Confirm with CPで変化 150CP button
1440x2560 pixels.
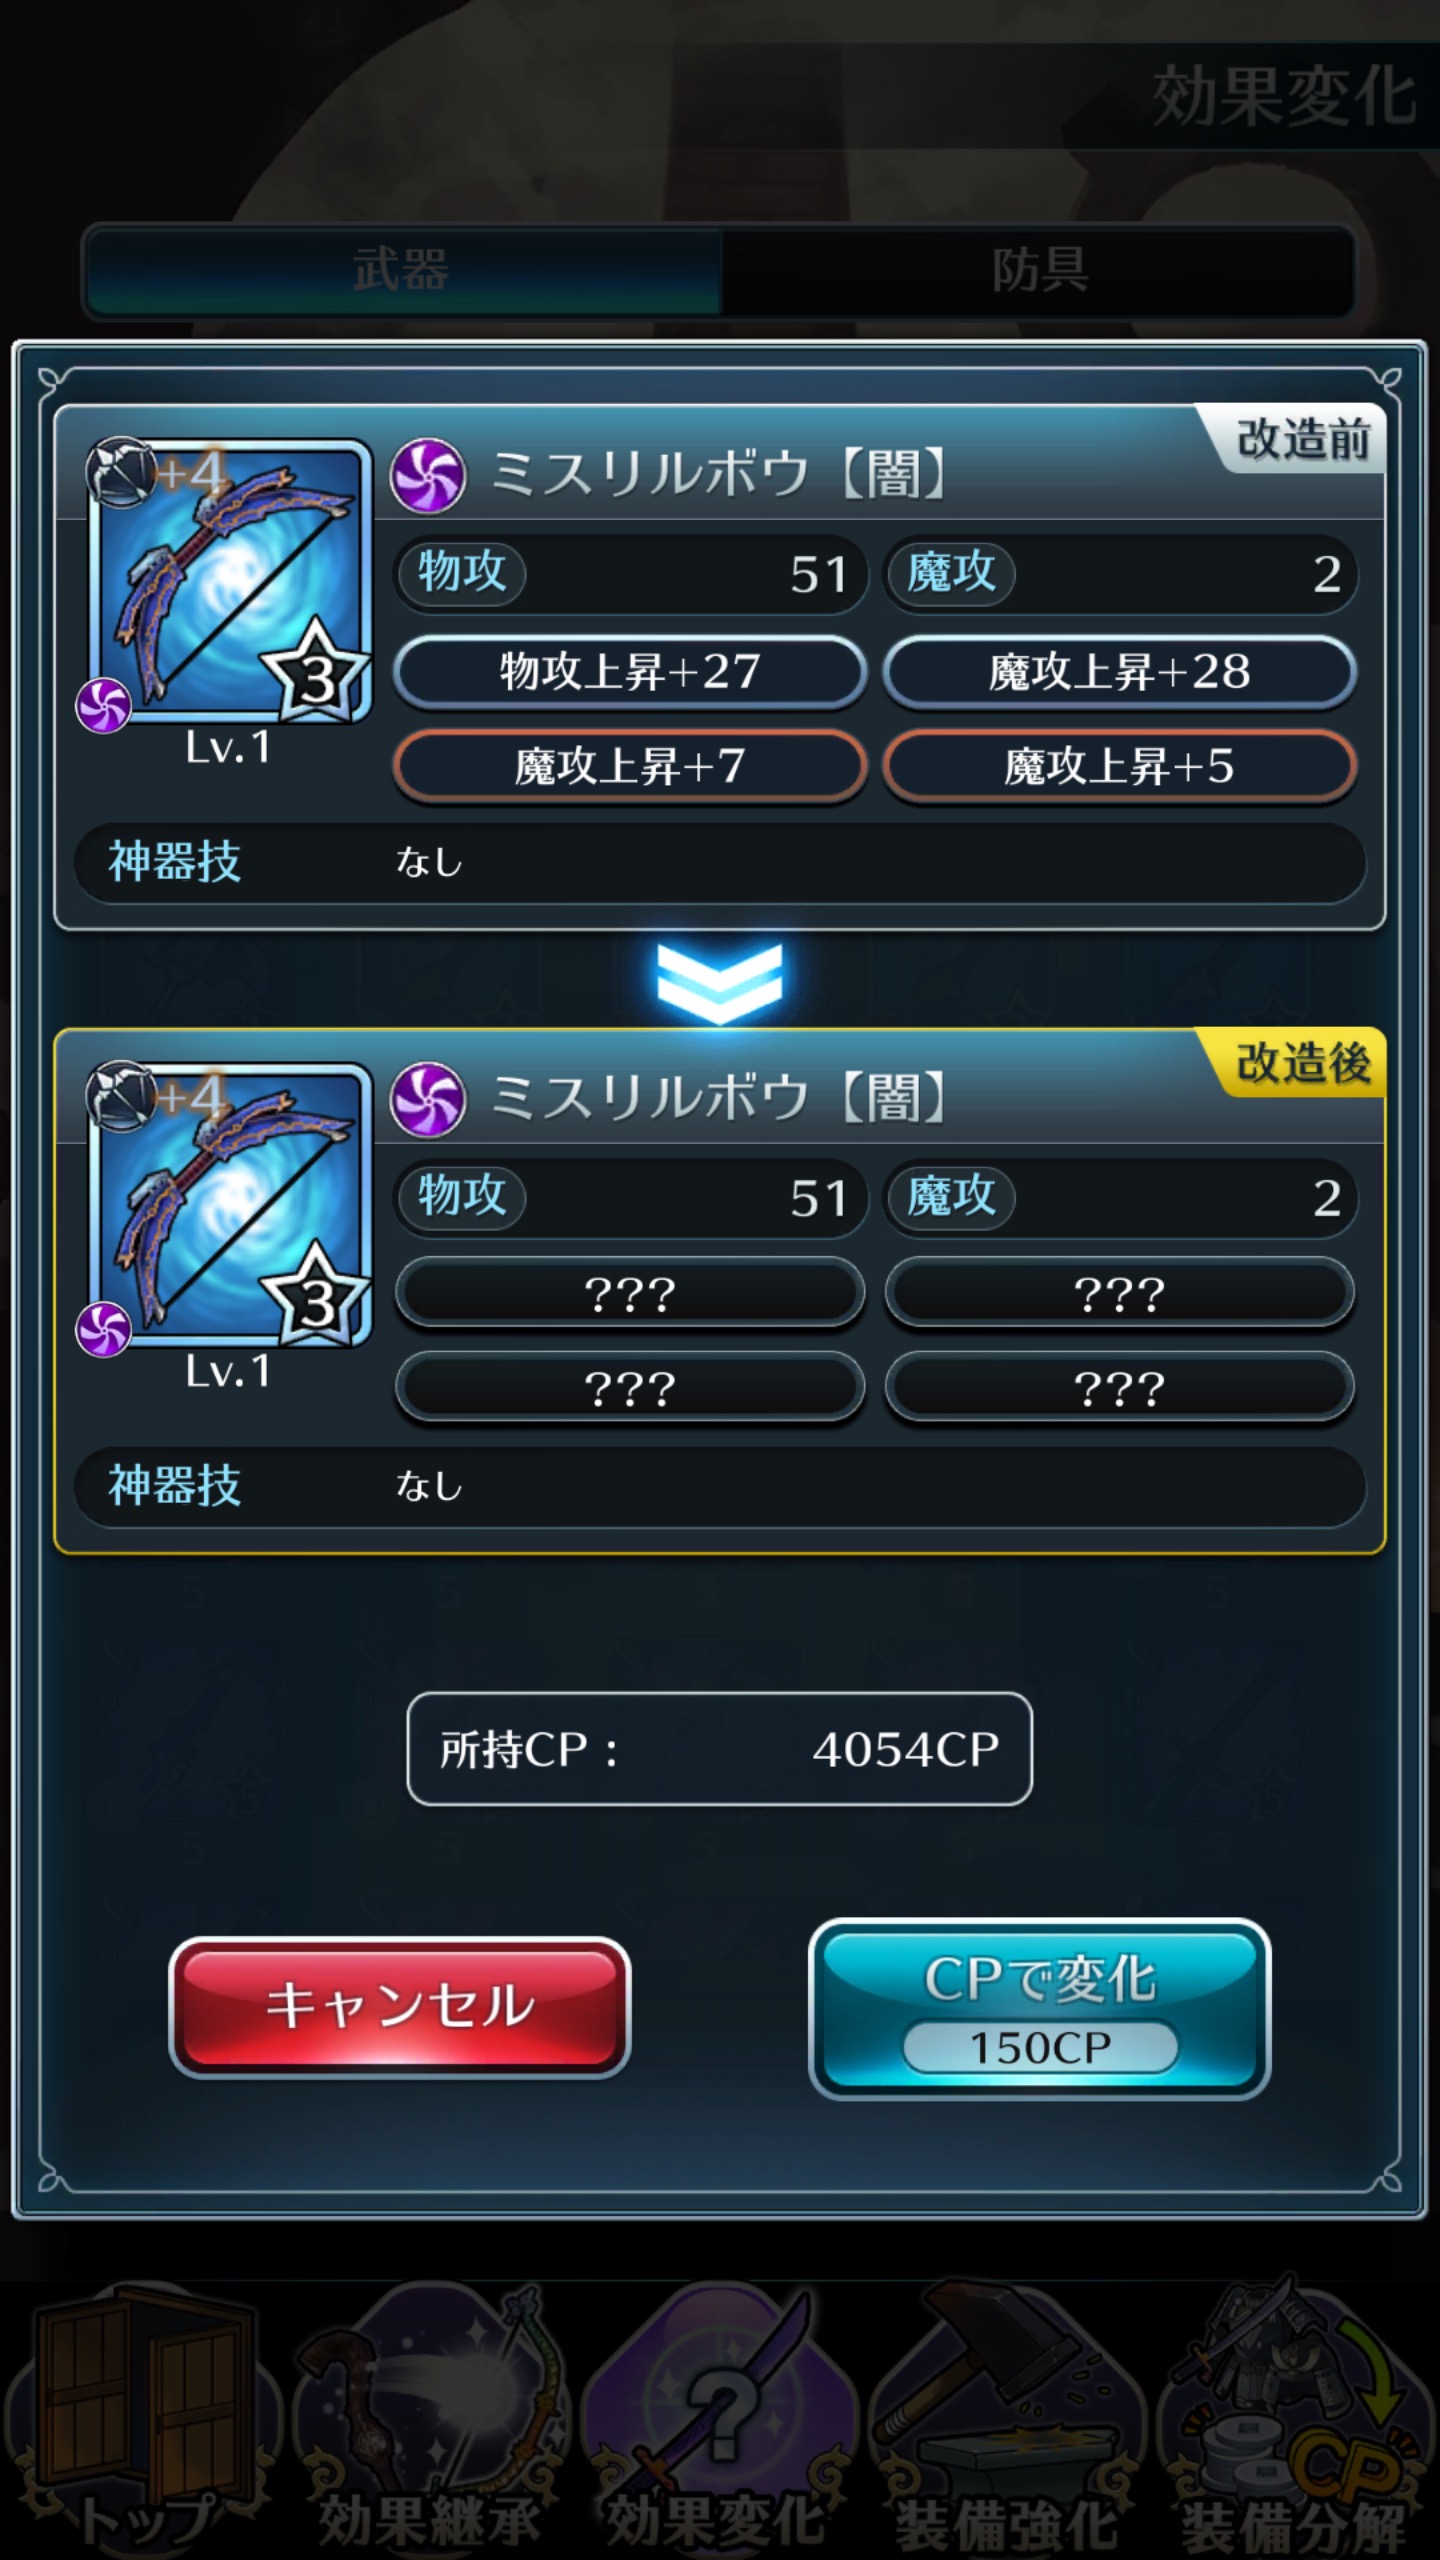coord(1039,2009)
